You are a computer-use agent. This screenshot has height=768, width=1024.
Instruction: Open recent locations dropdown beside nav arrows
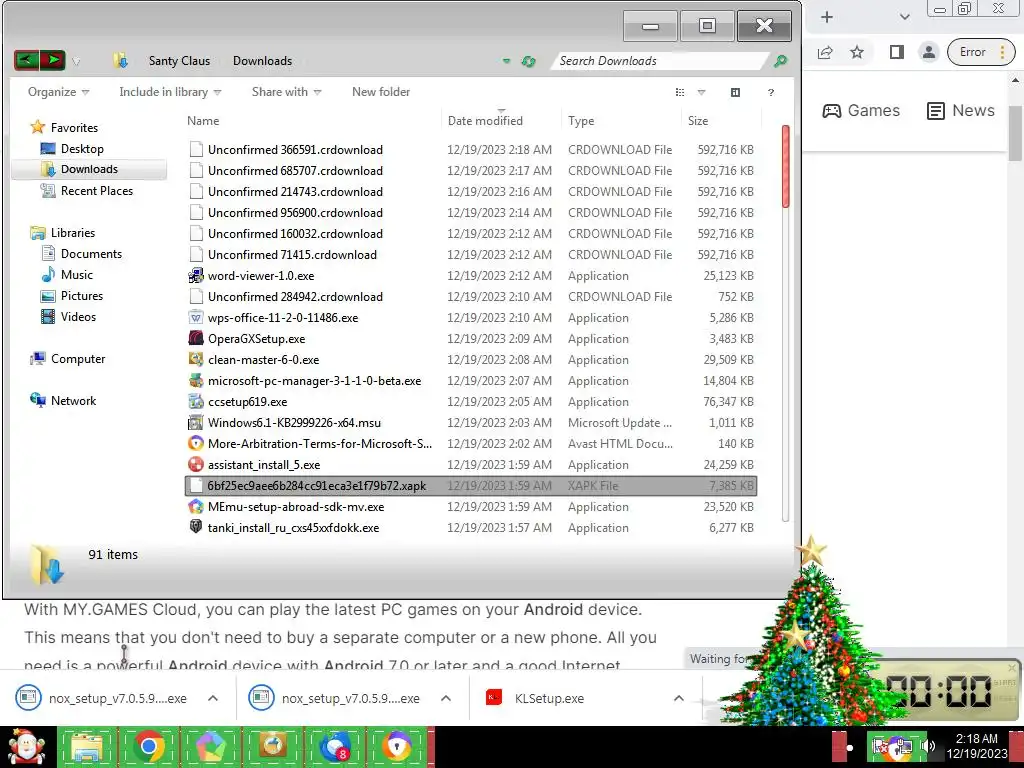[76, 61]
